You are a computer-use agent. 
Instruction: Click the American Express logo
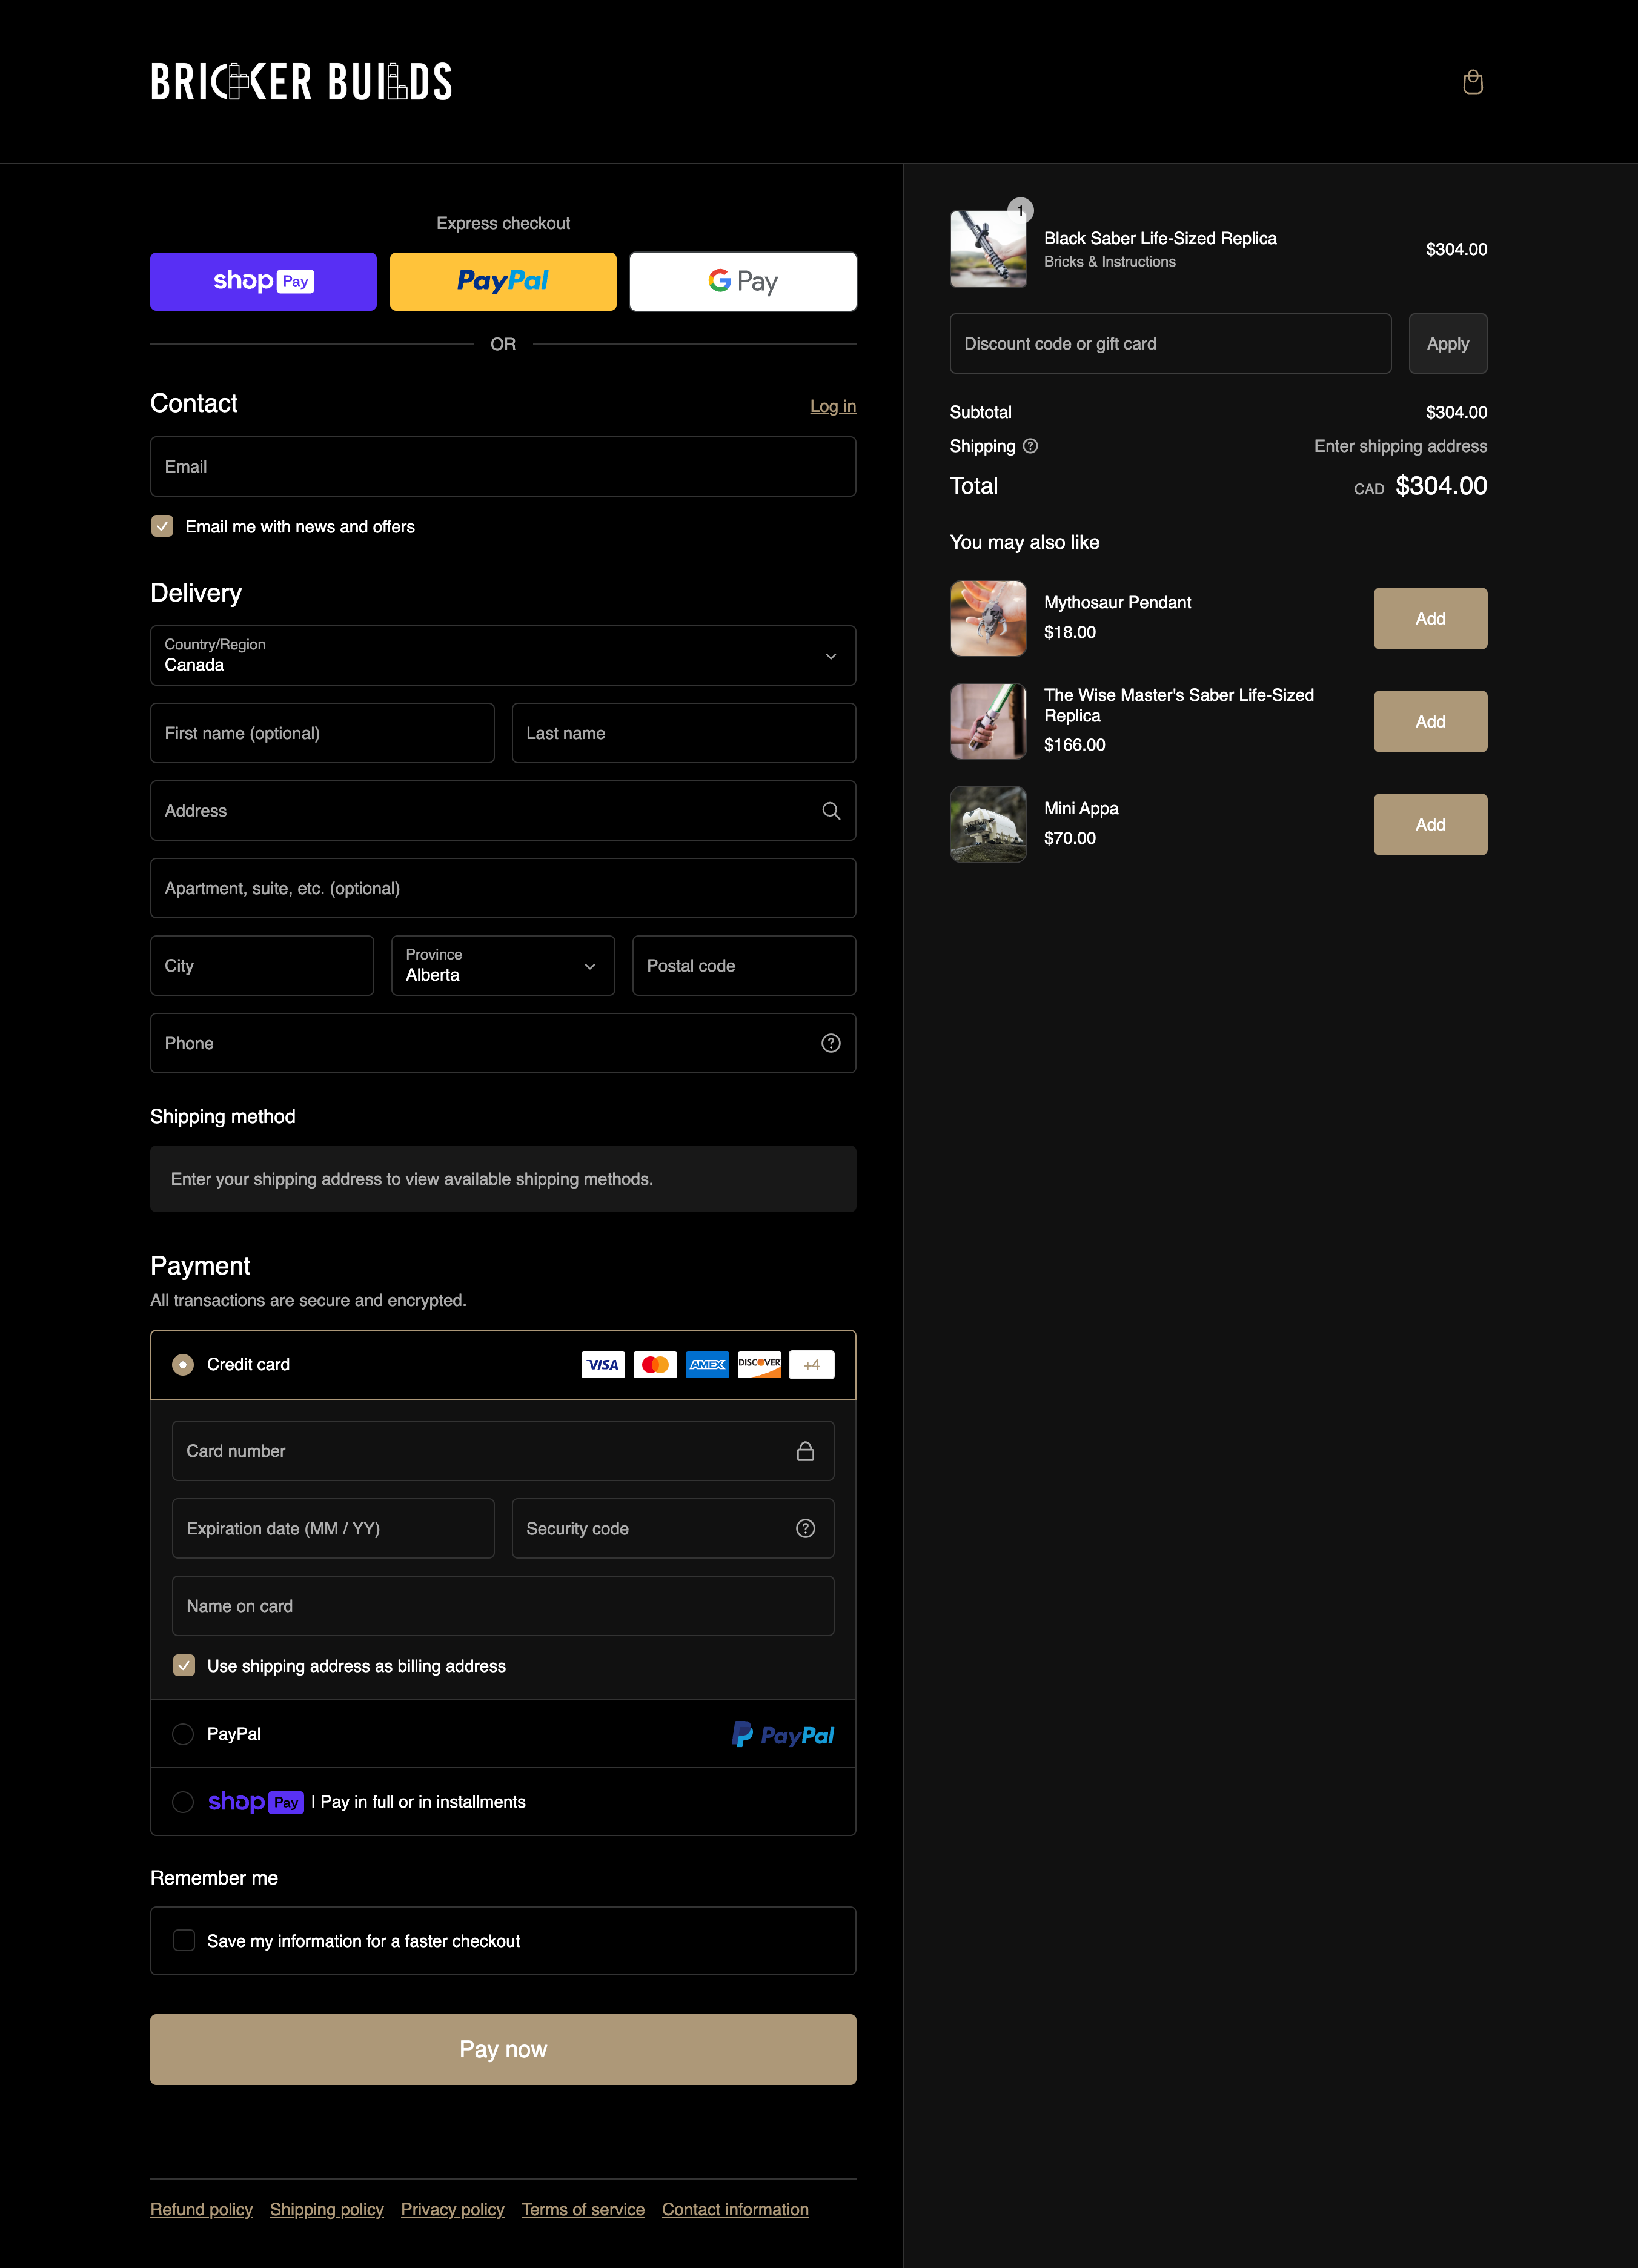[707, 1365]
